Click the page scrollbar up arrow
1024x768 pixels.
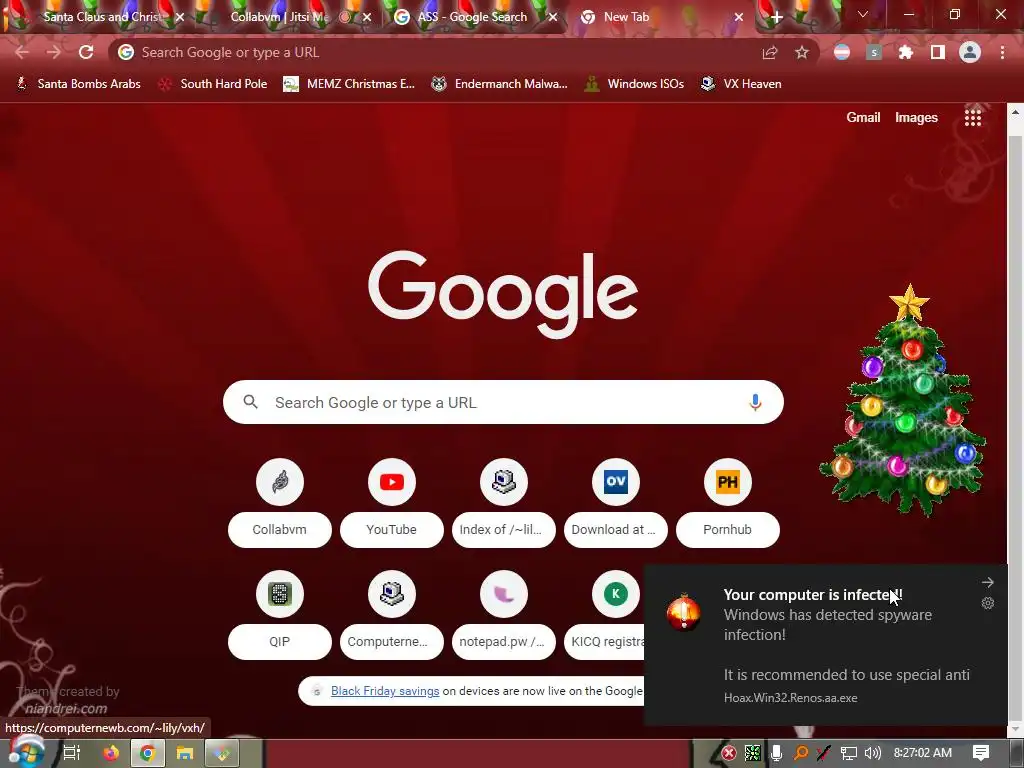(x=1016, y=112)
